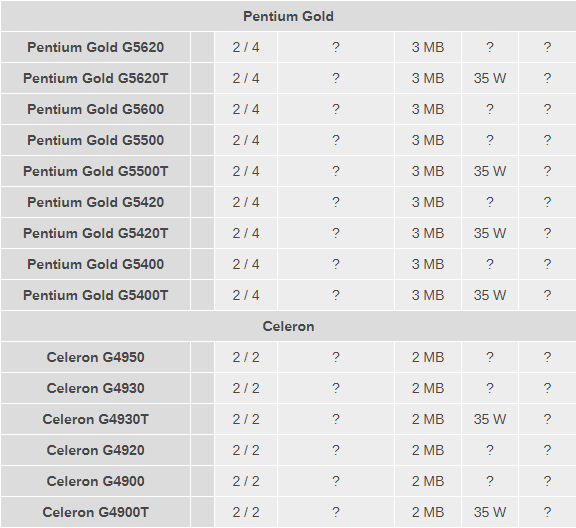Select the Celeron G4930T cell

coord(96,419)
